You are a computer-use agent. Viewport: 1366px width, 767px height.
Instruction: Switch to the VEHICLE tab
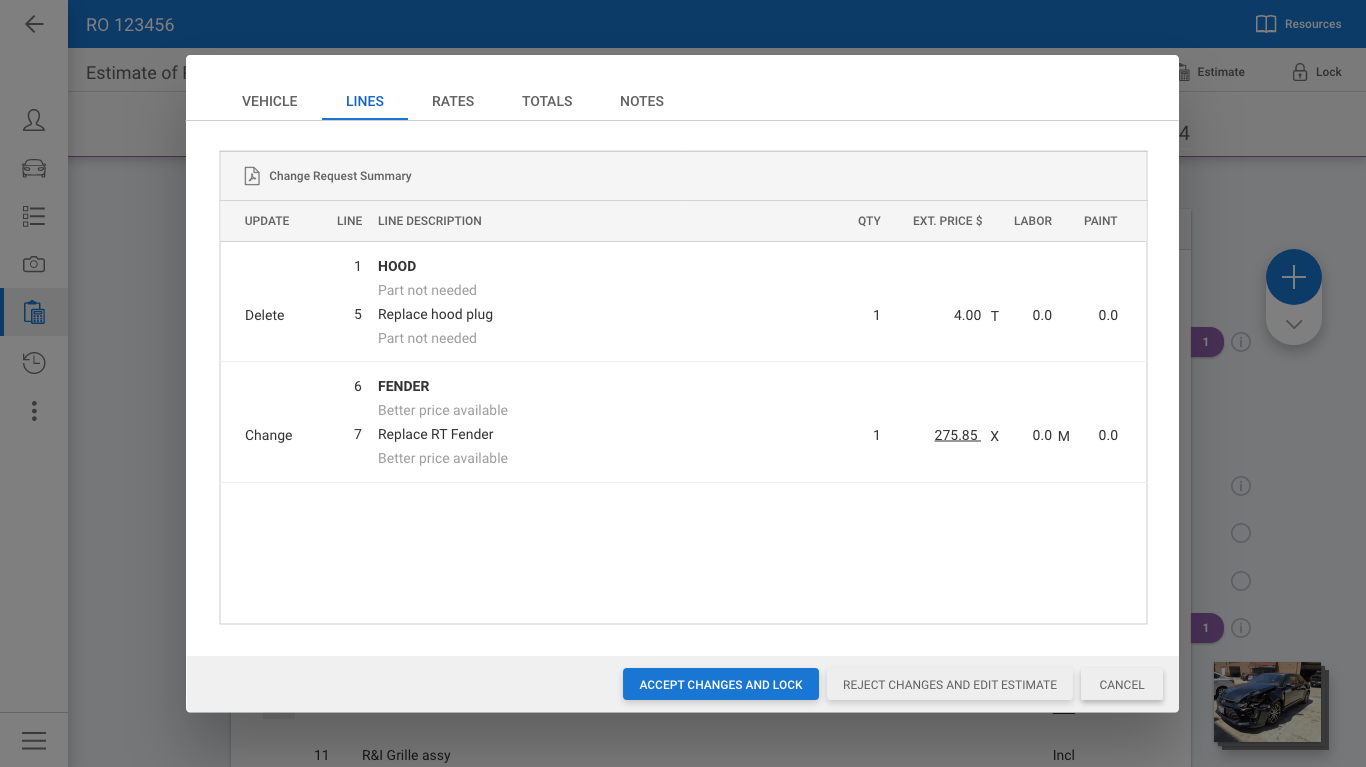pos(269,101)
